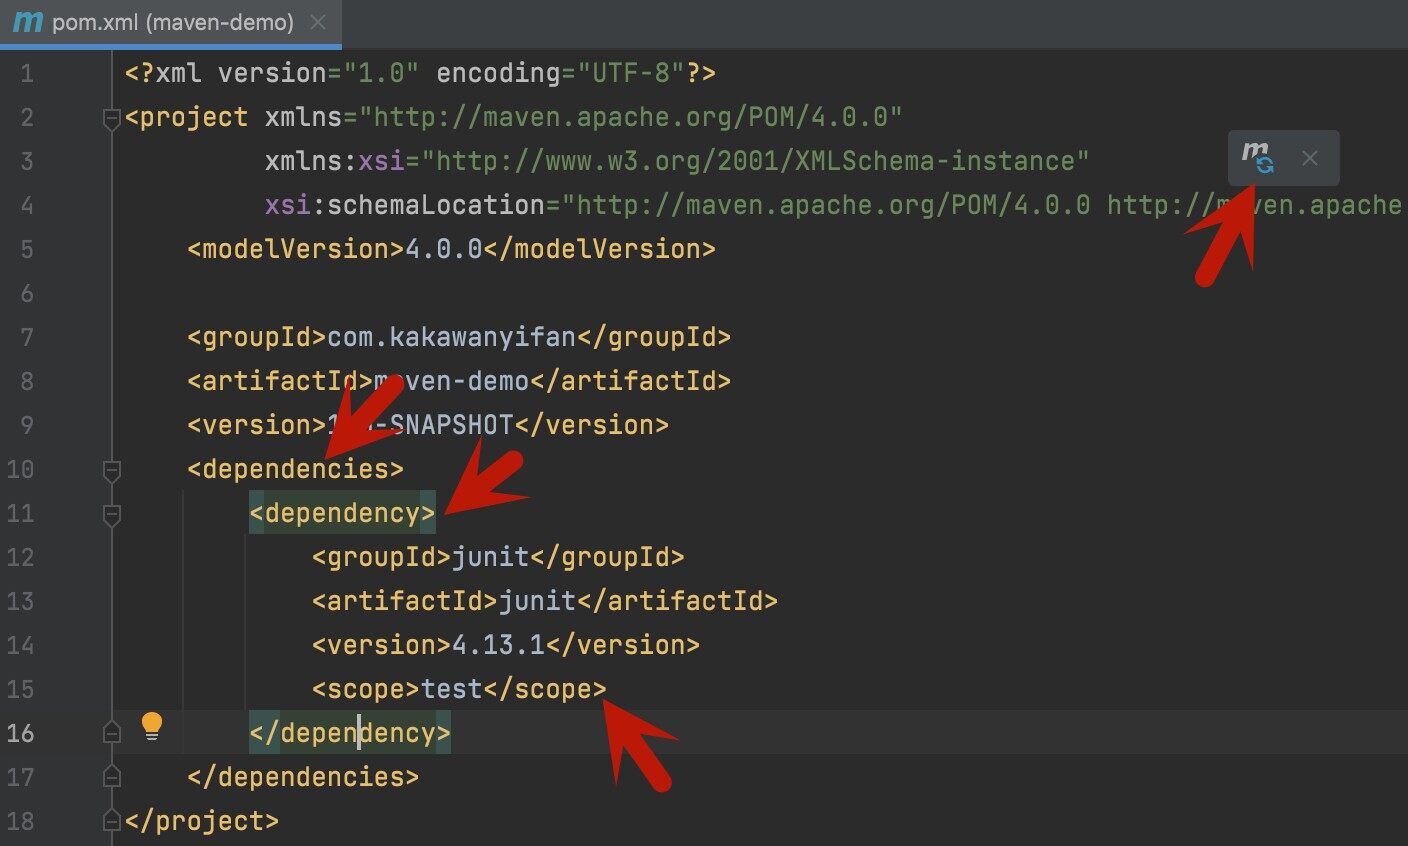Screen dimensions: 1408x846
Task: Click line number 1 in the gutter
Action: 26,74
